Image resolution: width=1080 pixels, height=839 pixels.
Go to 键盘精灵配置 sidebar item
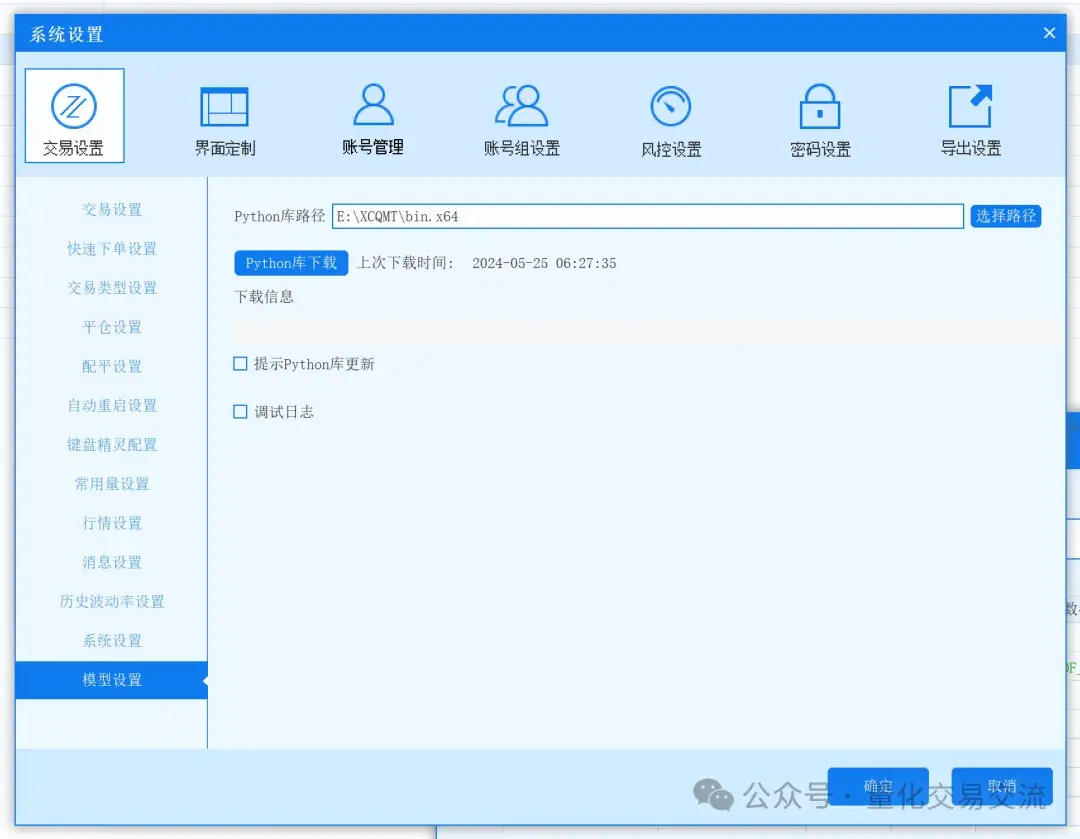[x=112, y=444]
